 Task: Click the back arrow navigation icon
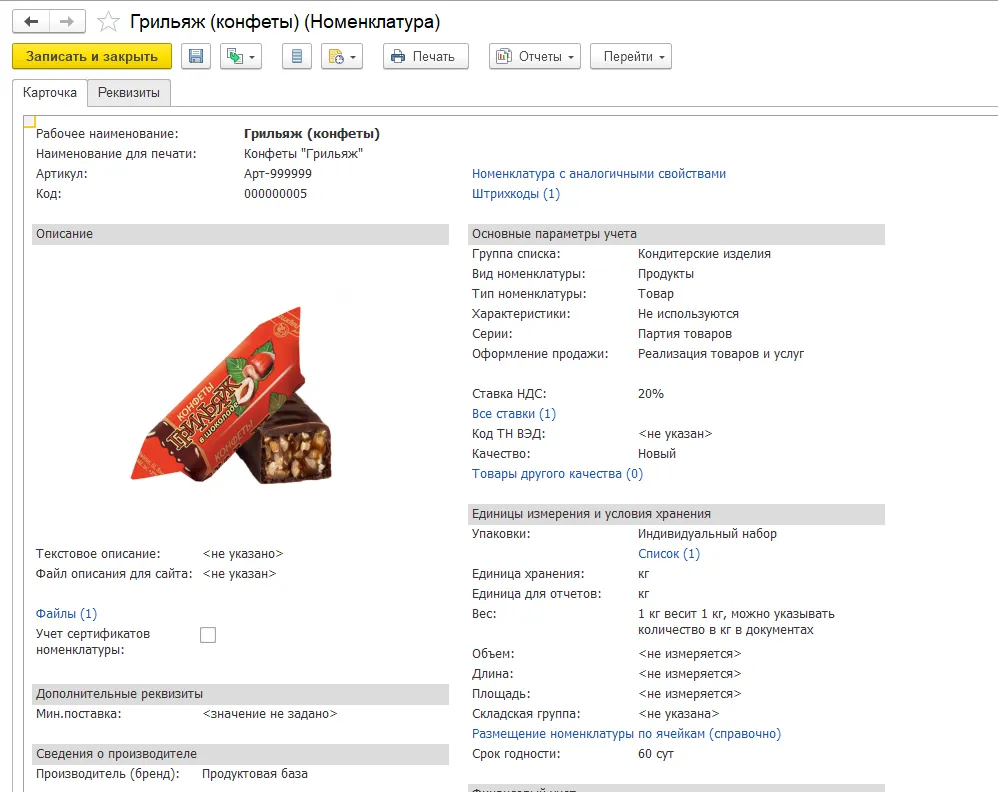pos(31,22)
